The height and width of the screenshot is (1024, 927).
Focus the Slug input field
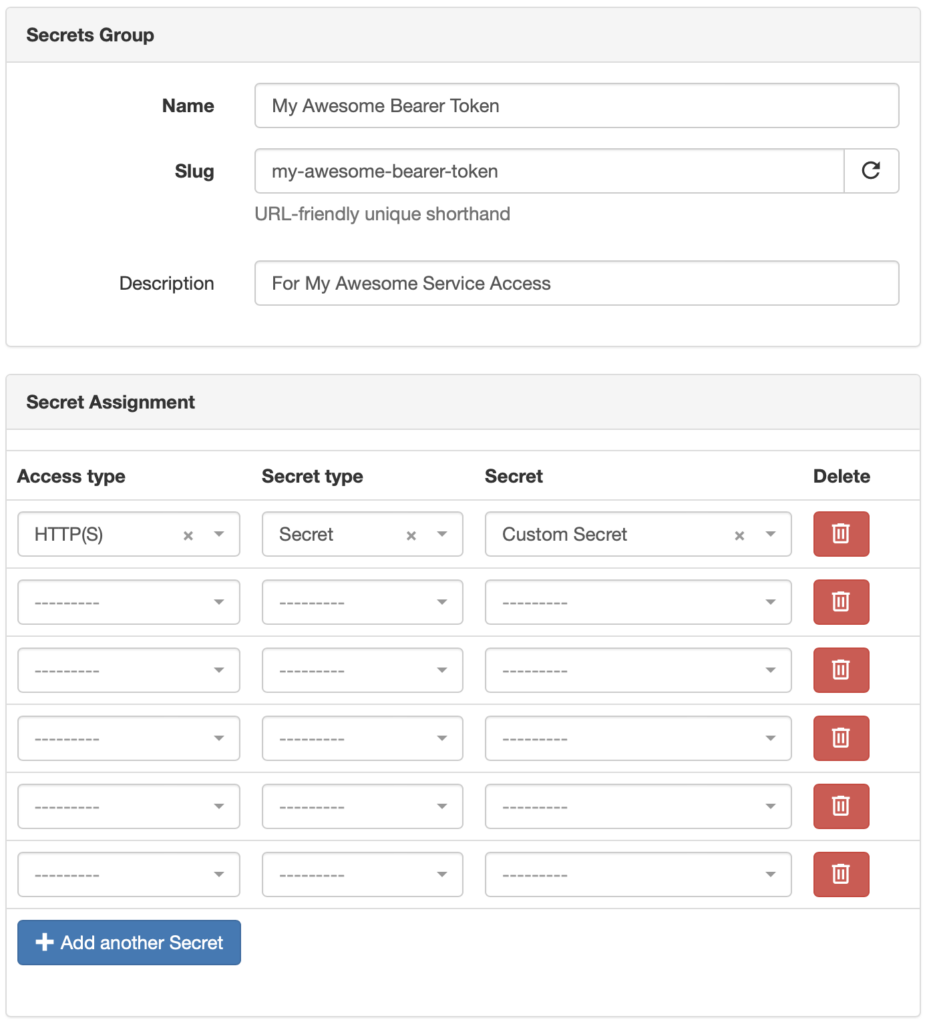point(549,171)
